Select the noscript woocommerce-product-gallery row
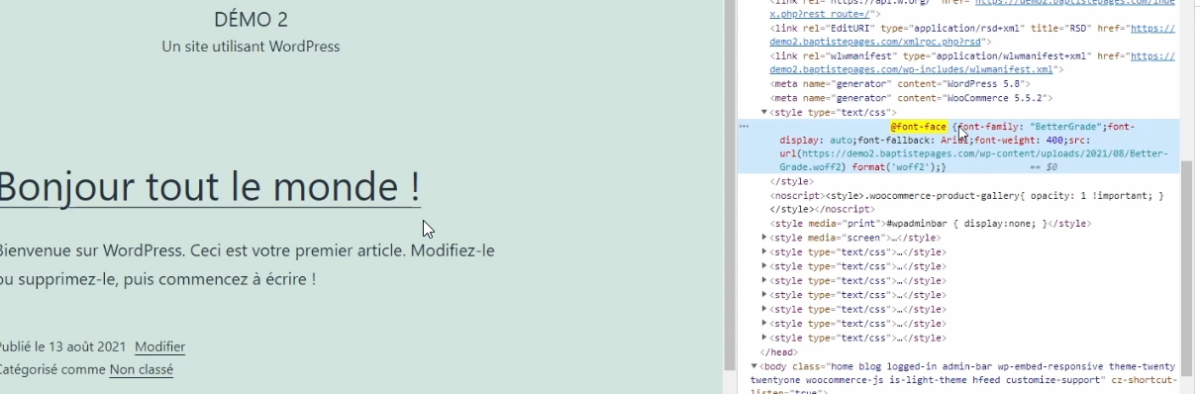This screenshot has width=1200, height=394. (967, 203)
